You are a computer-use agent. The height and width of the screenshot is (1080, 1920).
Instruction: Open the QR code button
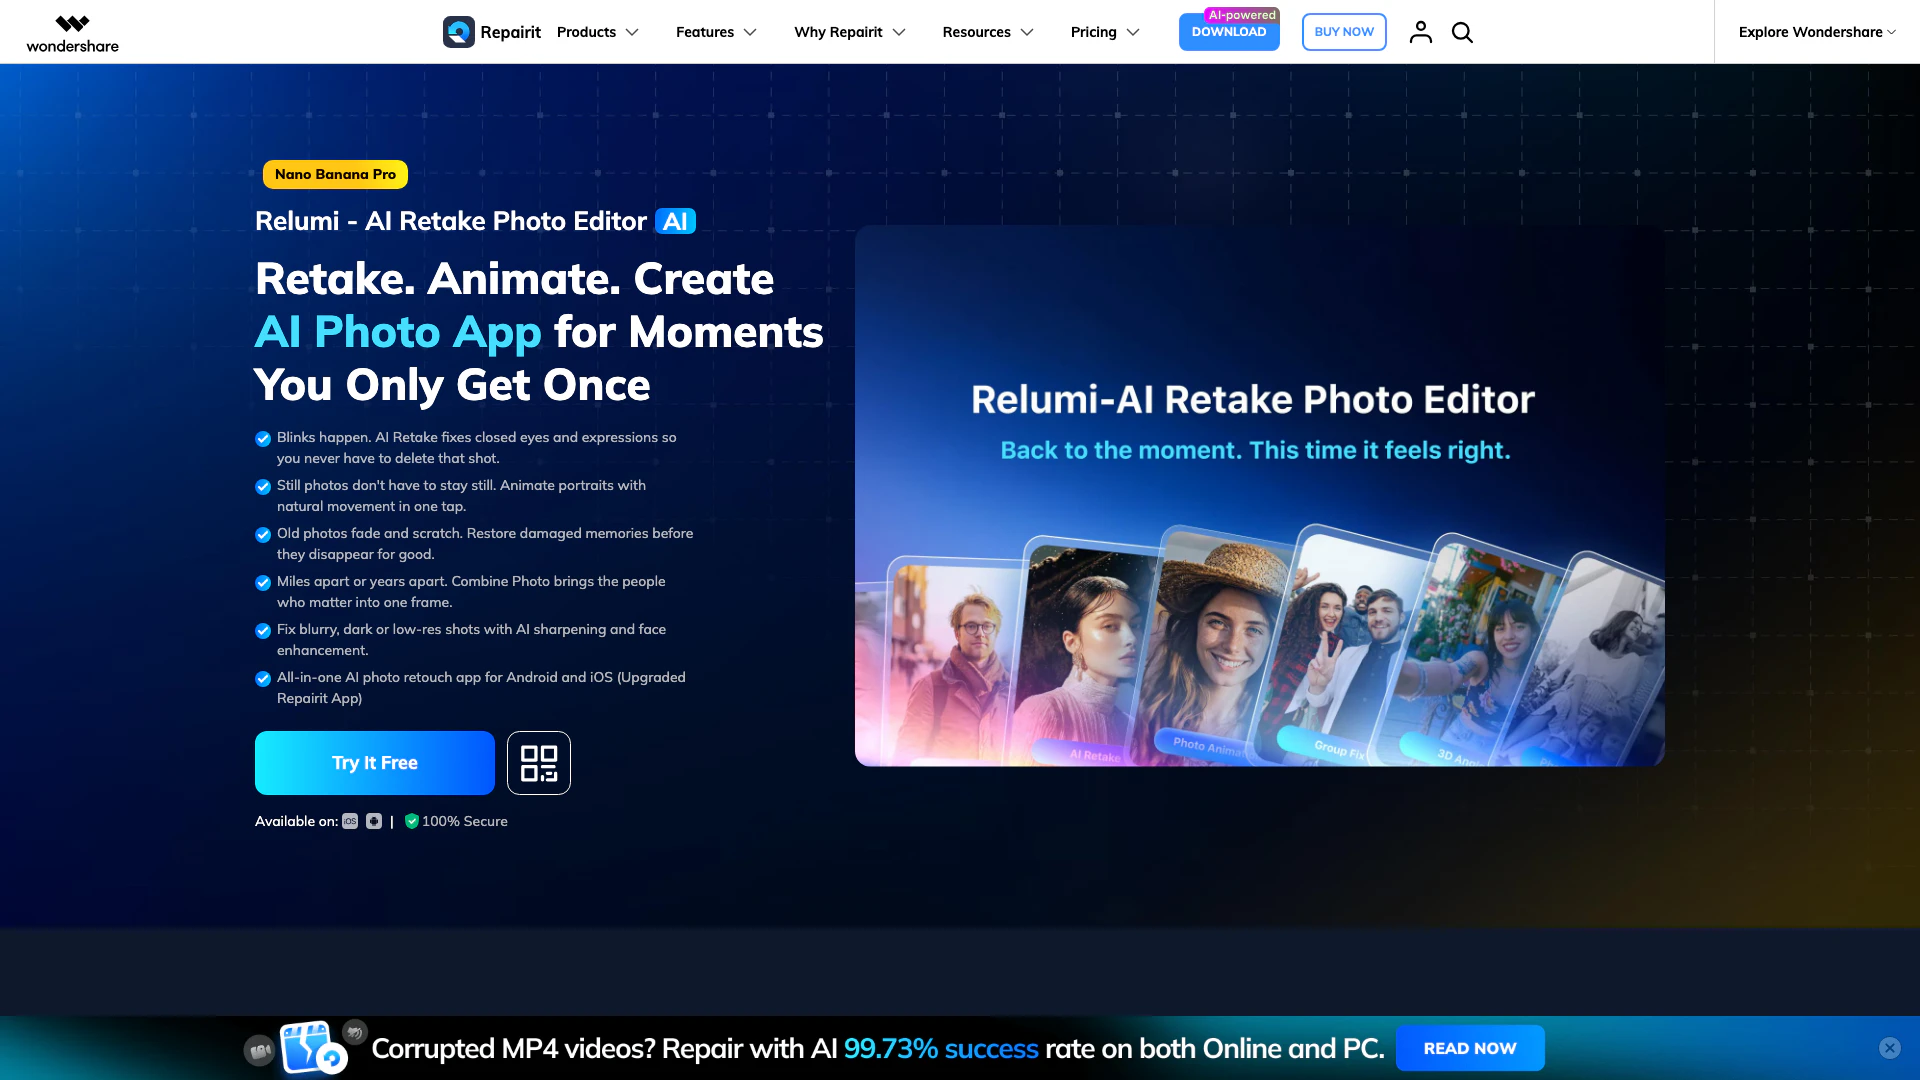538,763
